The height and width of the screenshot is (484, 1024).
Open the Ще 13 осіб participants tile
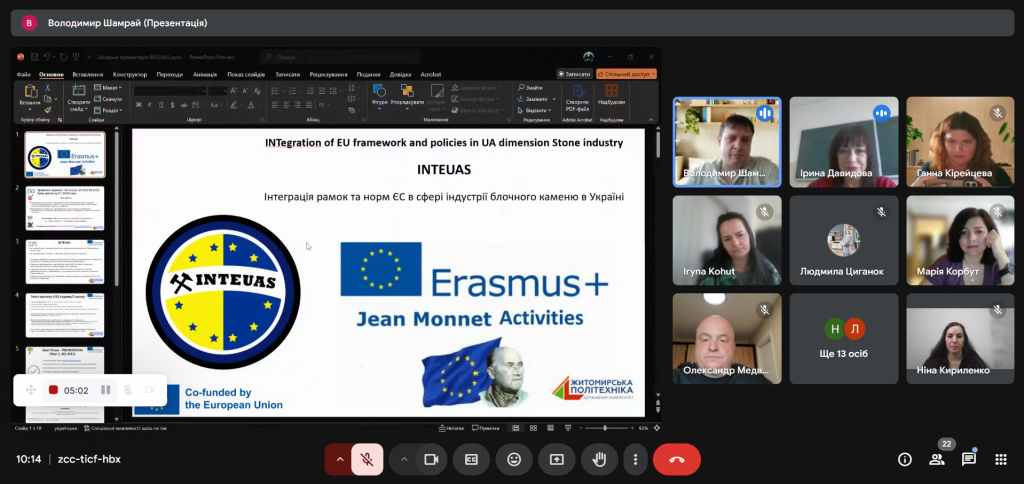844,338
